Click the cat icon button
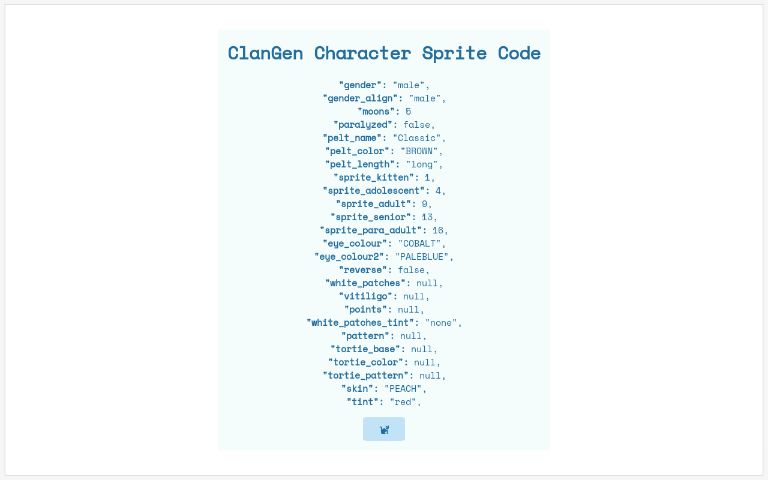The height and width of the screenshot is (480, 768). tap(384, 429)
